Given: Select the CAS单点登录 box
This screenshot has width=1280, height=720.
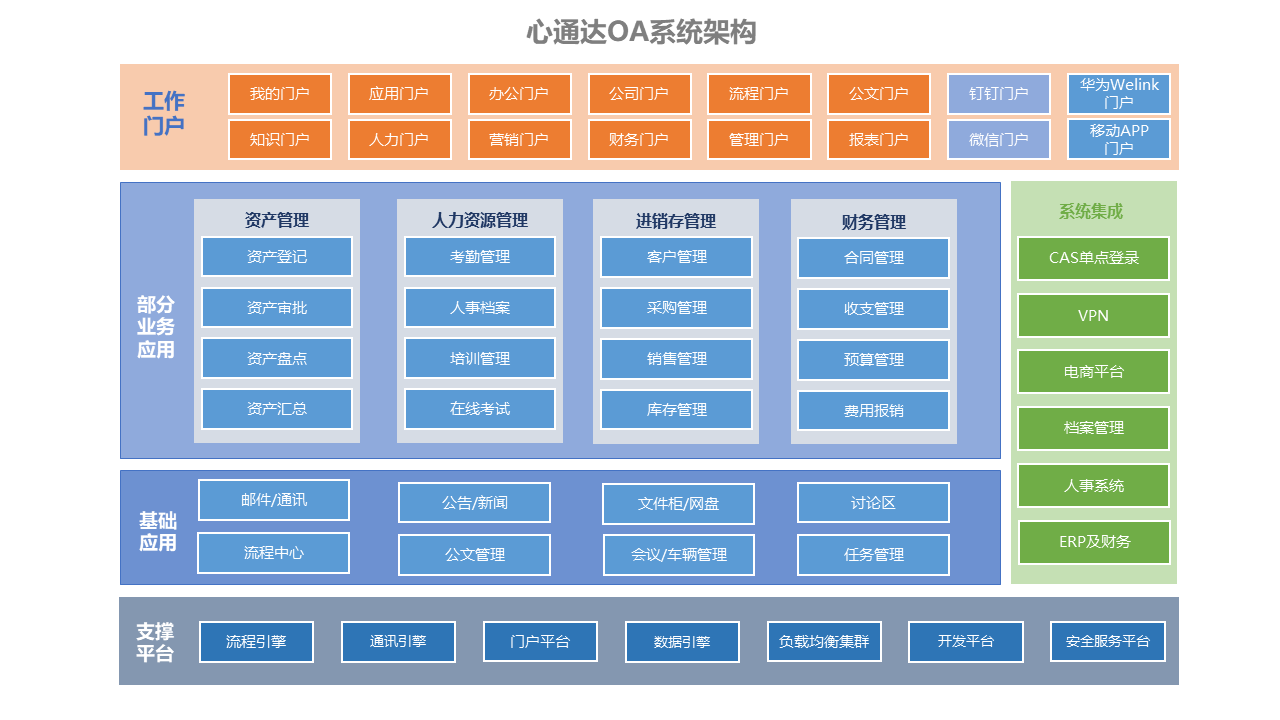Looking at the screenshot, I should pos(1094,258).
